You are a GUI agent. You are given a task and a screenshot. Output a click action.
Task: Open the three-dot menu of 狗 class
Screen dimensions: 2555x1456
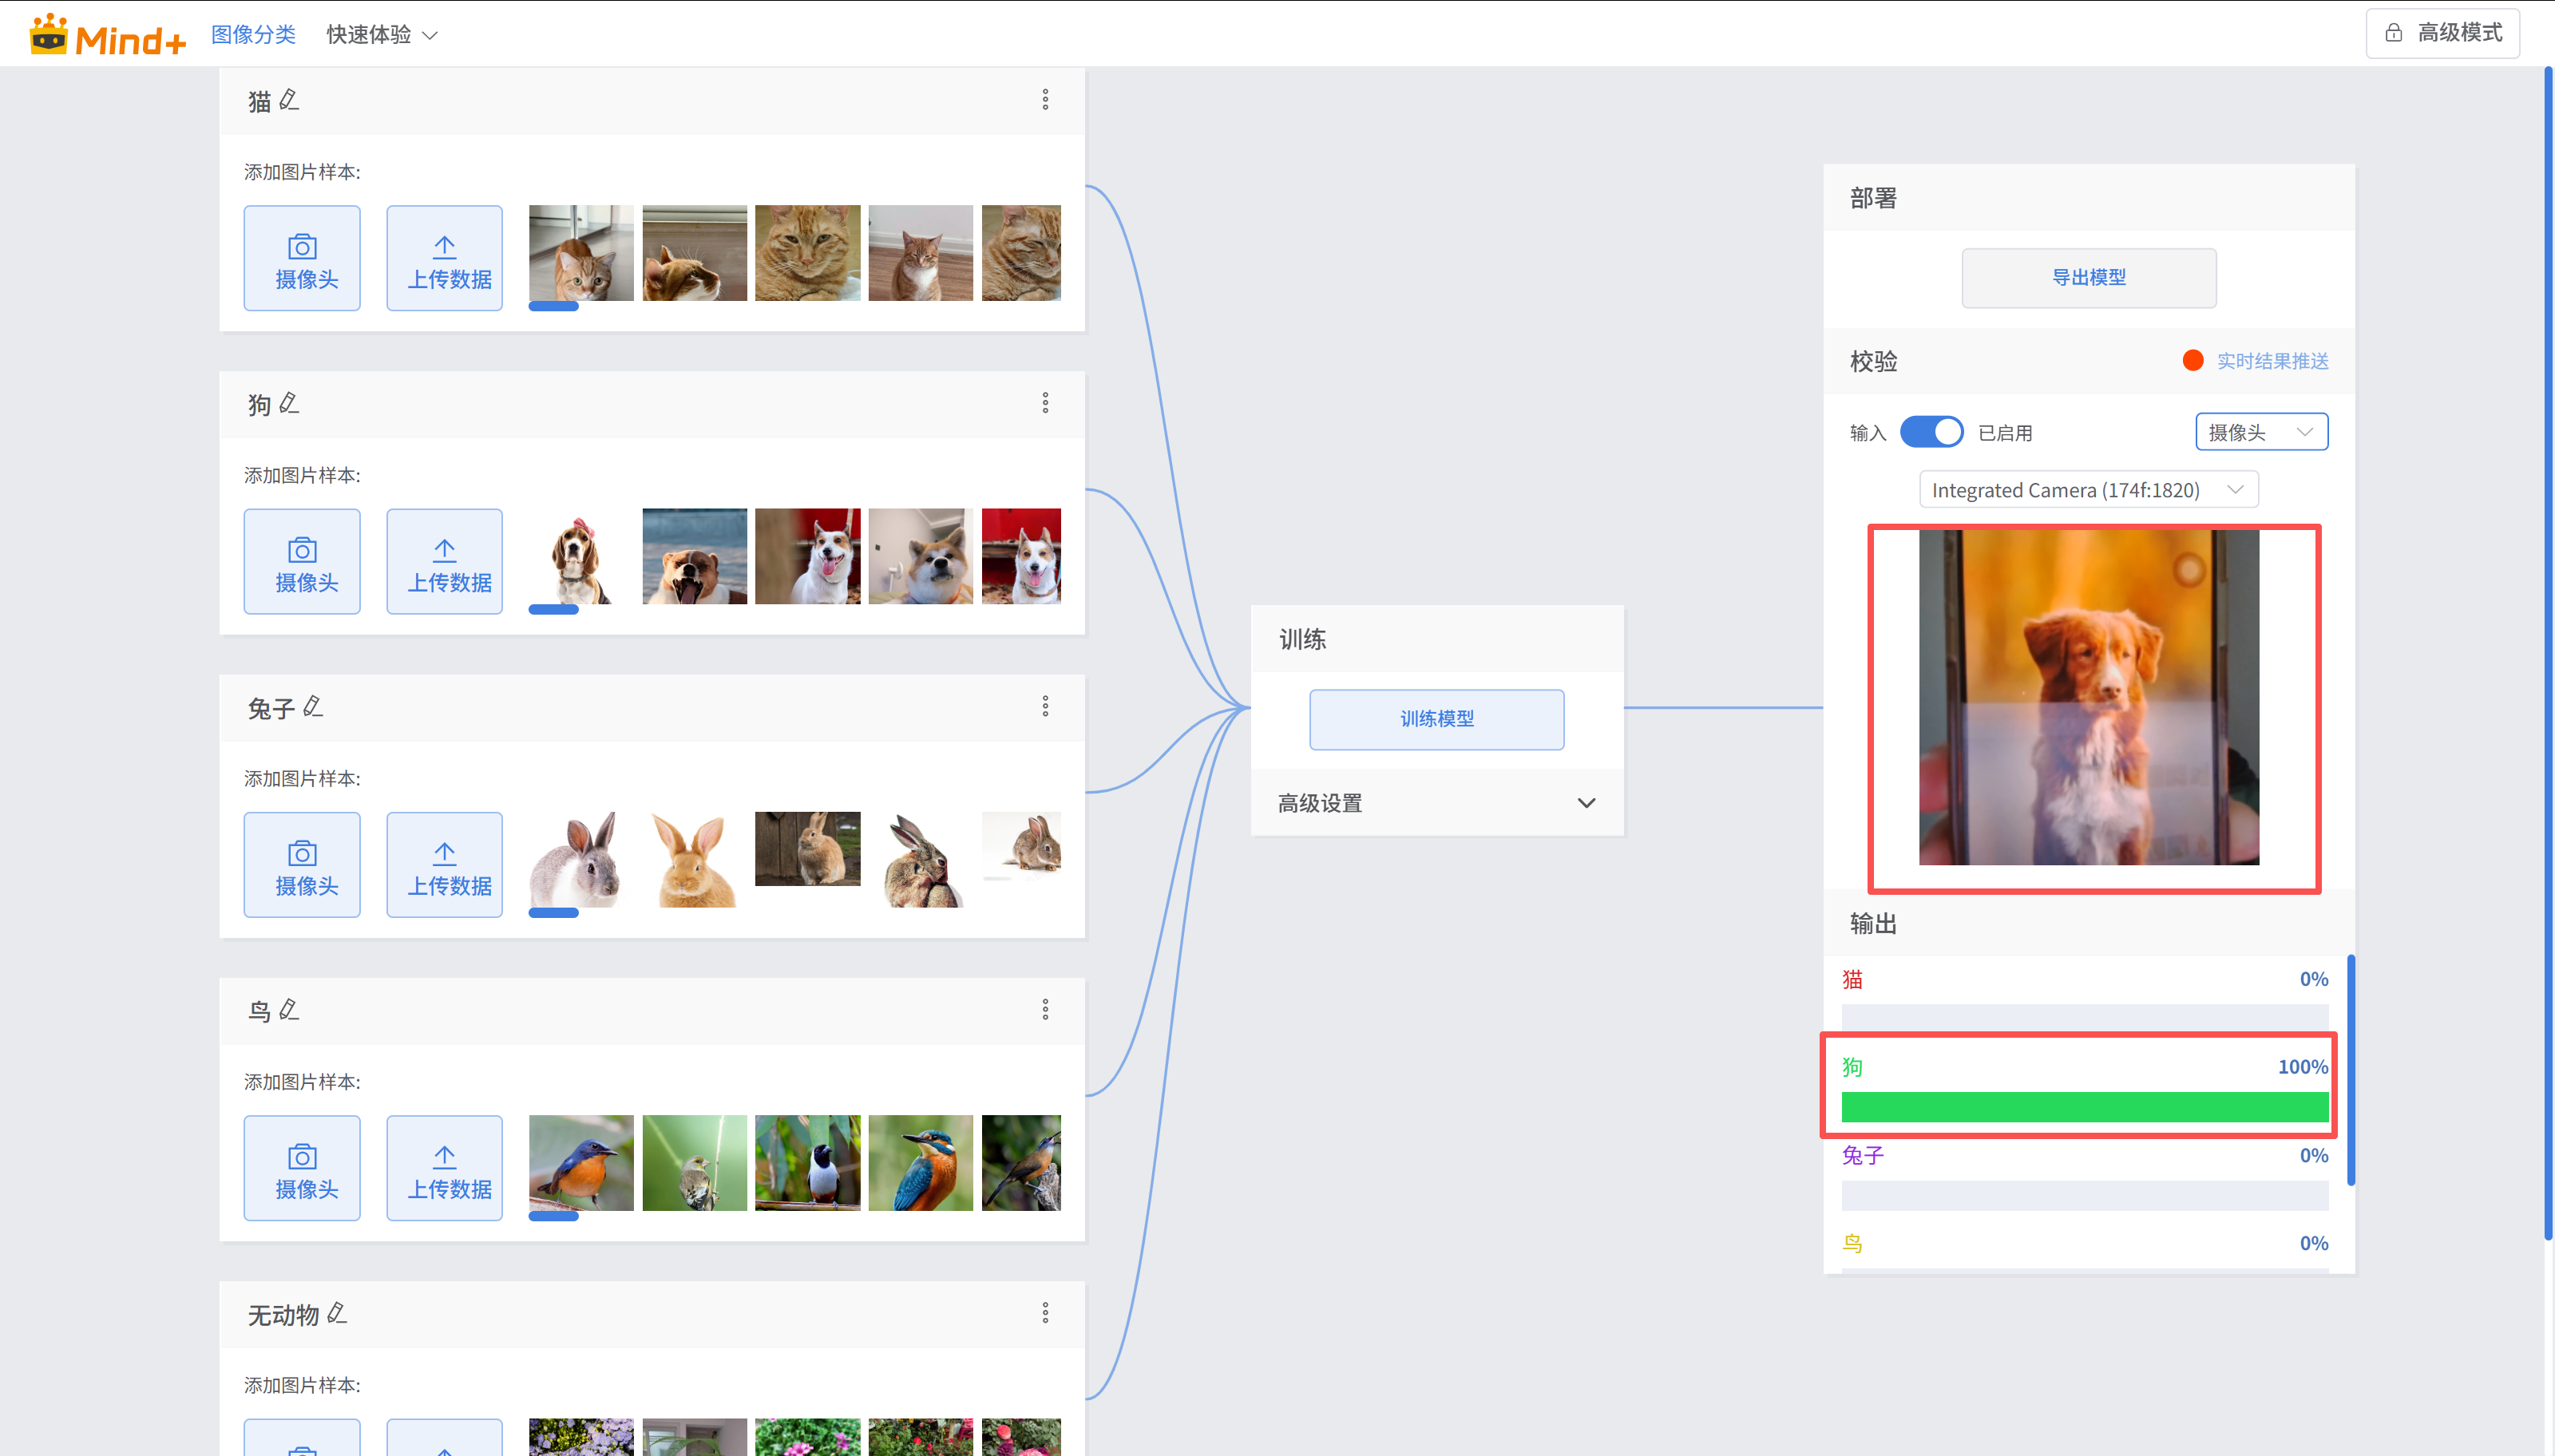[x=1045, y=403]
